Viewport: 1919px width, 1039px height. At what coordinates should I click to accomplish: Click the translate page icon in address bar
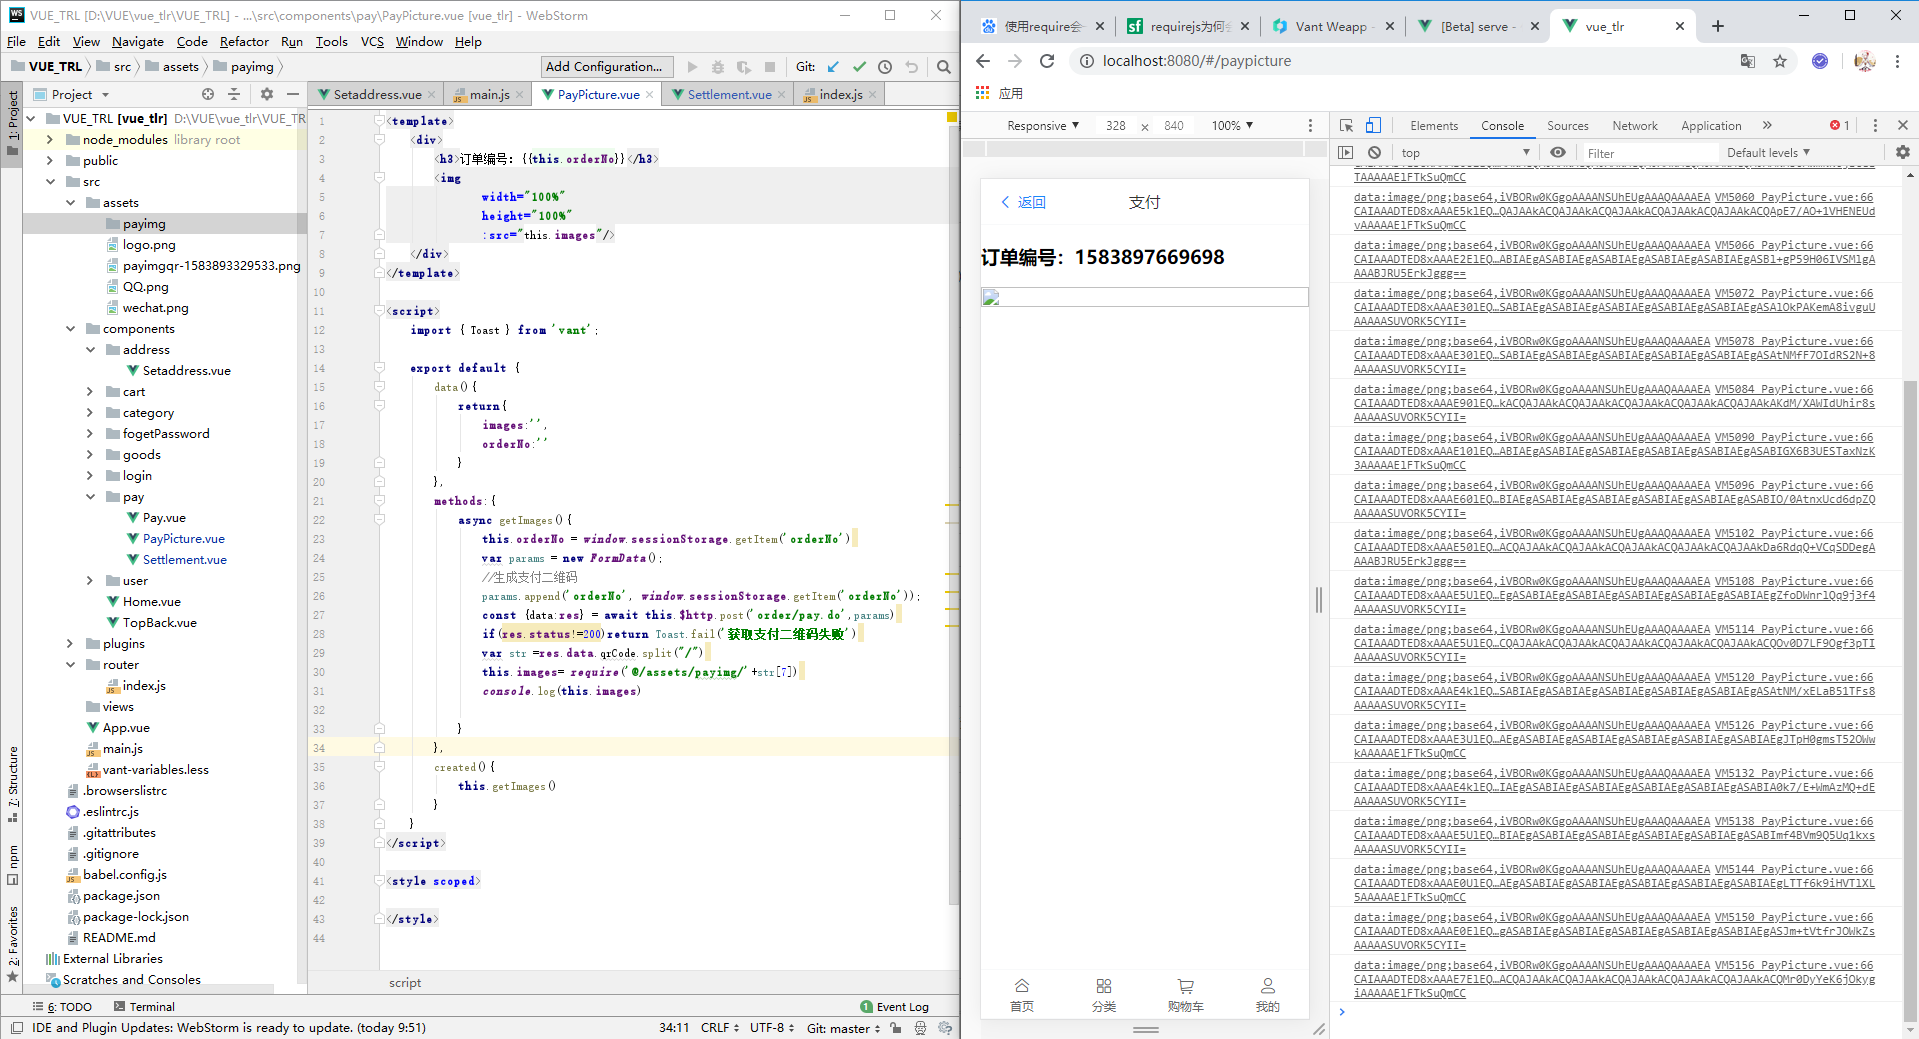point(1748,61)
